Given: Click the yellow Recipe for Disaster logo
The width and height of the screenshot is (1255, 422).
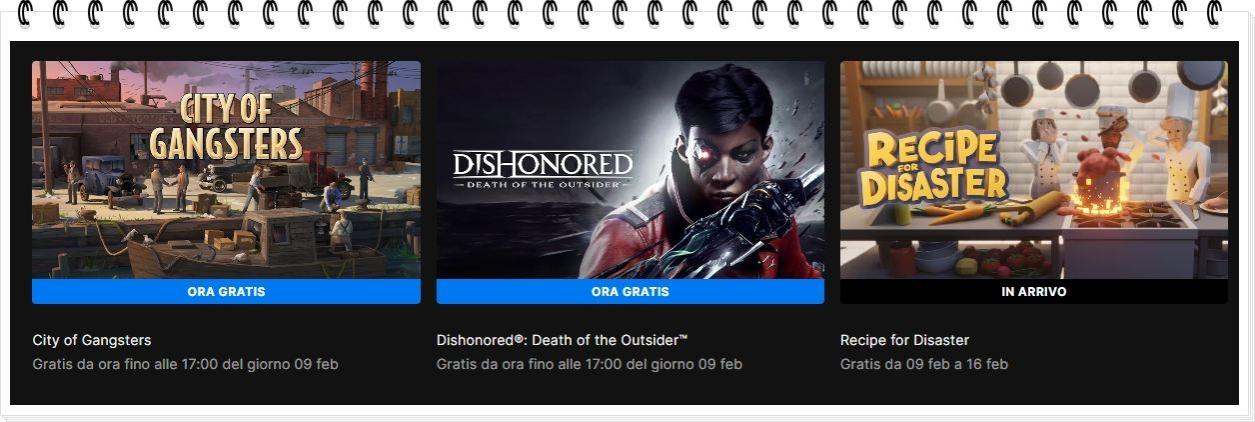Looking at the screenshot, I should point(935,168).
